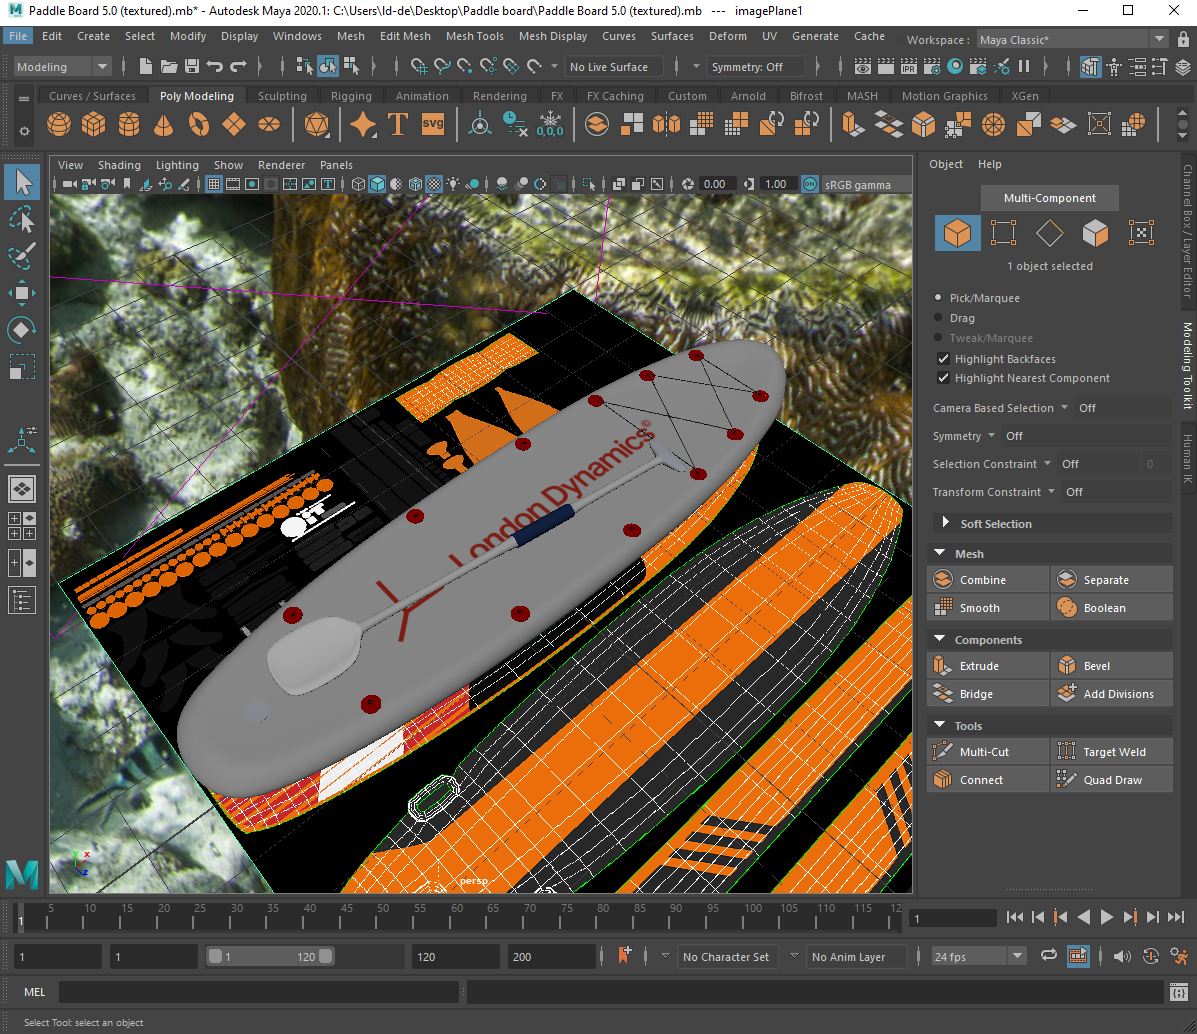
Task: Switch to the Rigging shelf tab
Action: (351, 96)
